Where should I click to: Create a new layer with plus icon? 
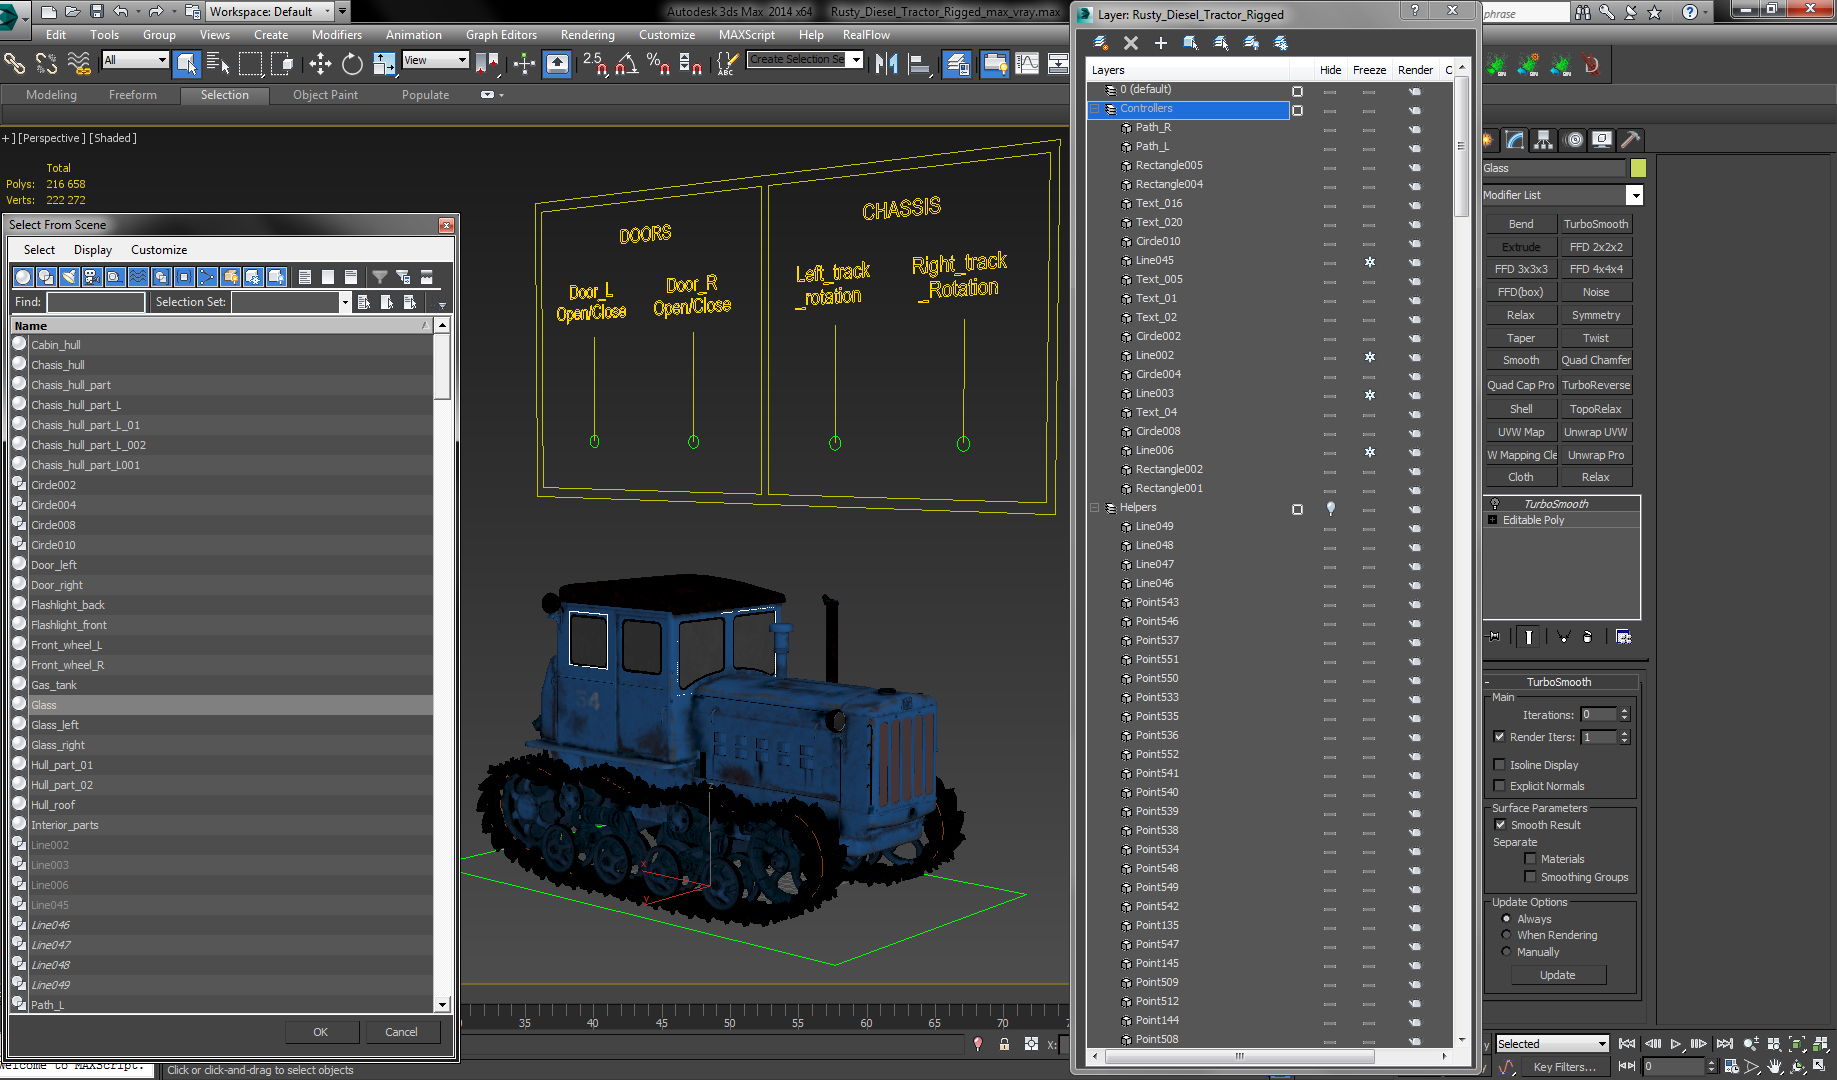[1161, 43]
